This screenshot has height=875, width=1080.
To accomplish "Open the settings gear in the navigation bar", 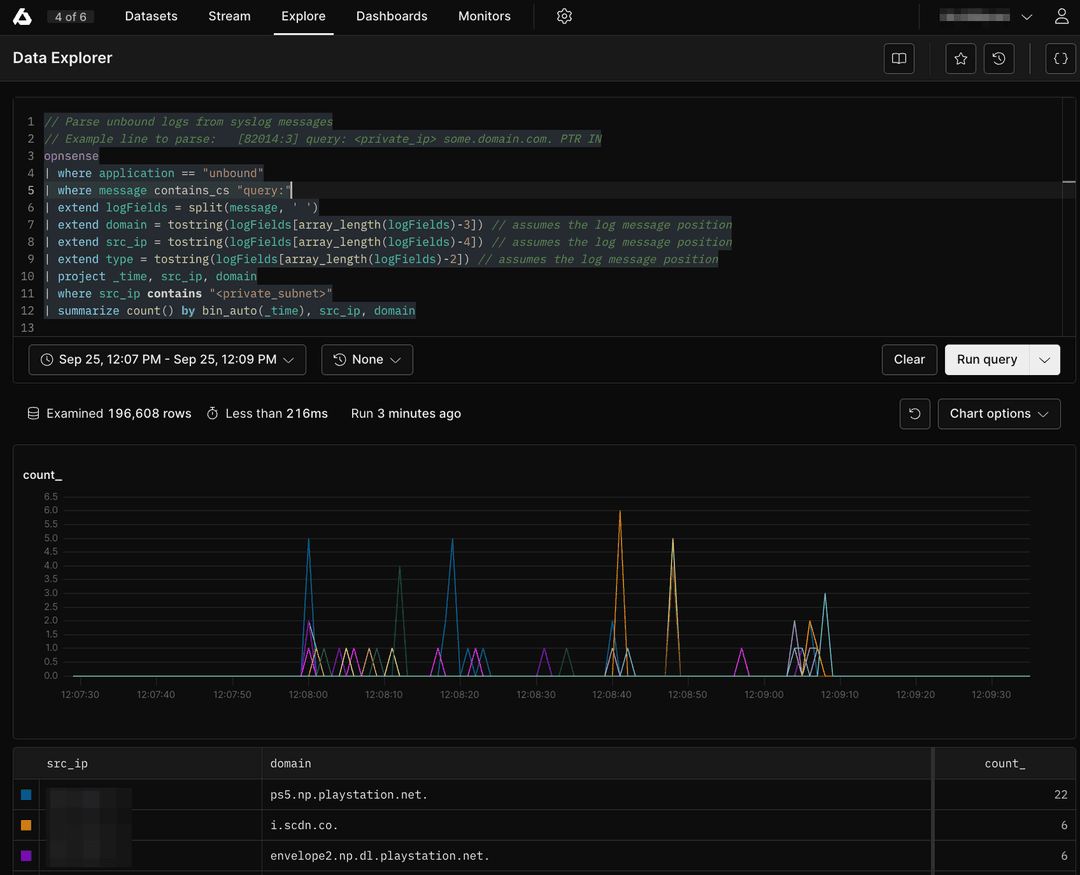I will pos(564,16).
